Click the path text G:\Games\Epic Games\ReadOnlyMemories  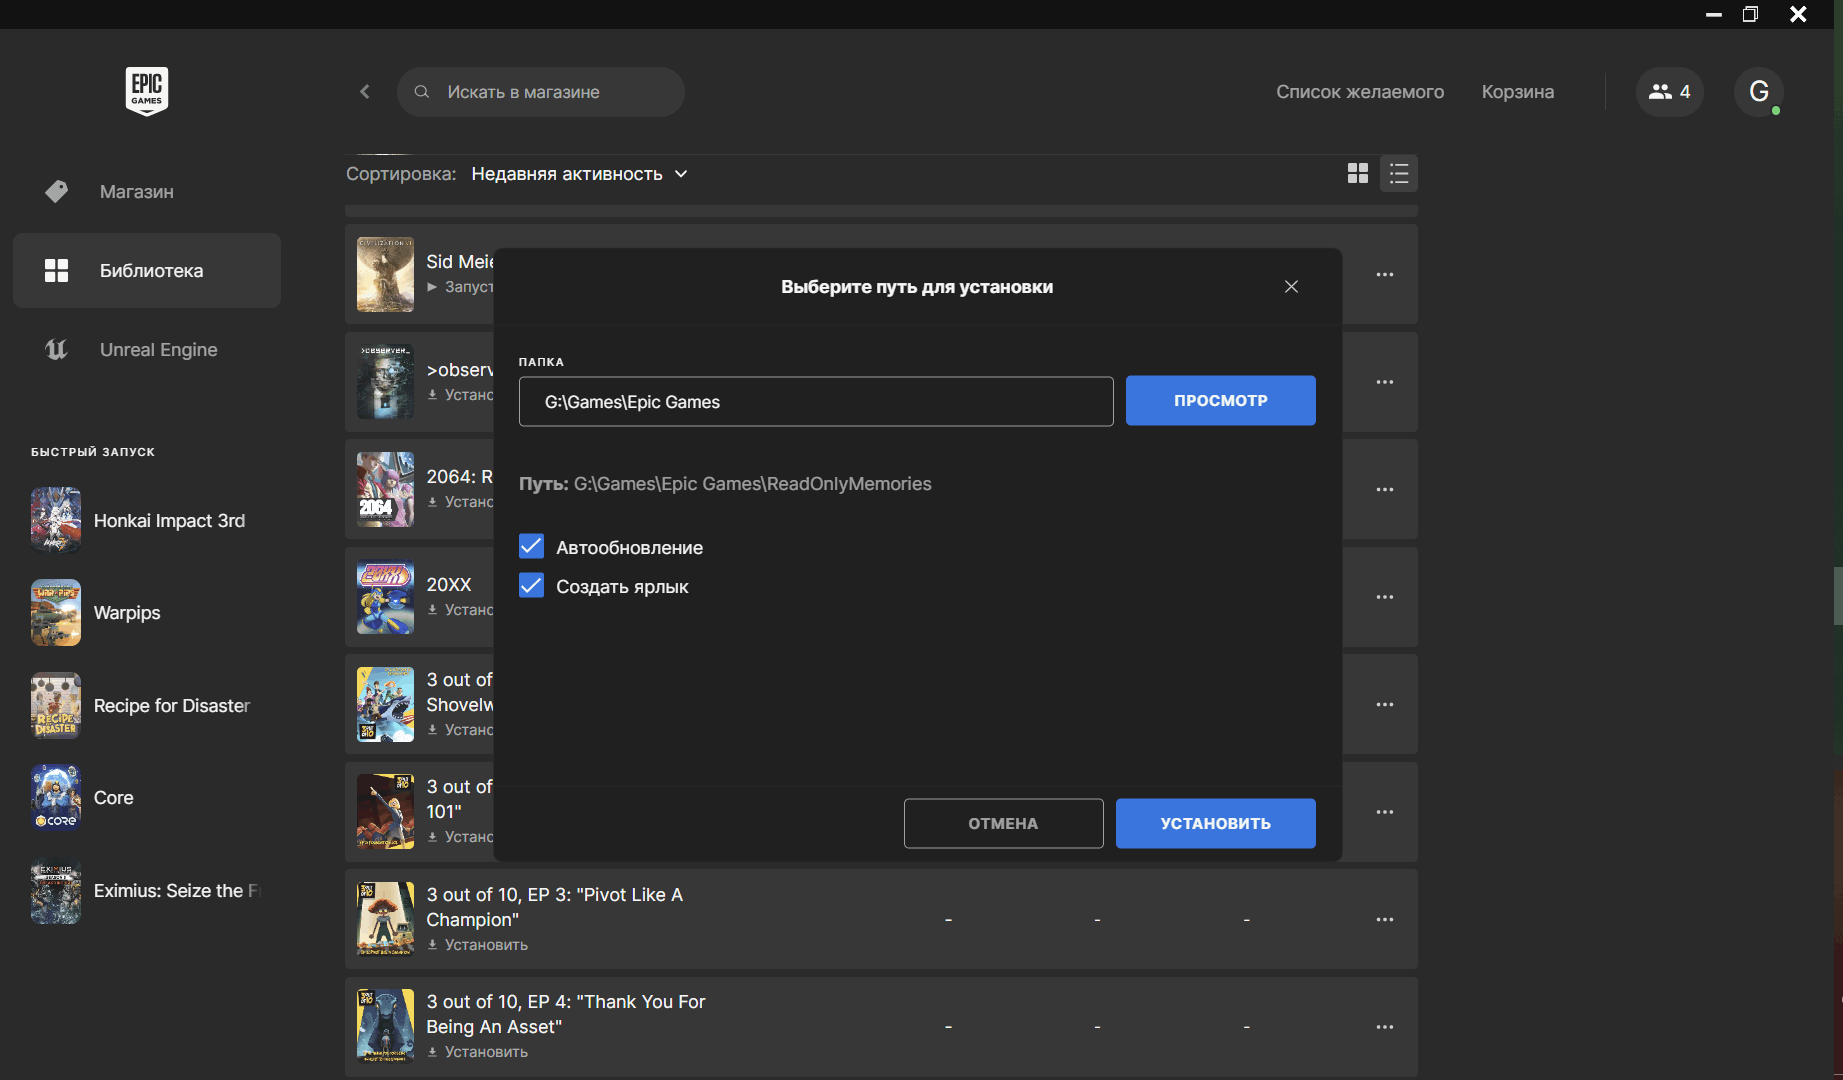752,484
